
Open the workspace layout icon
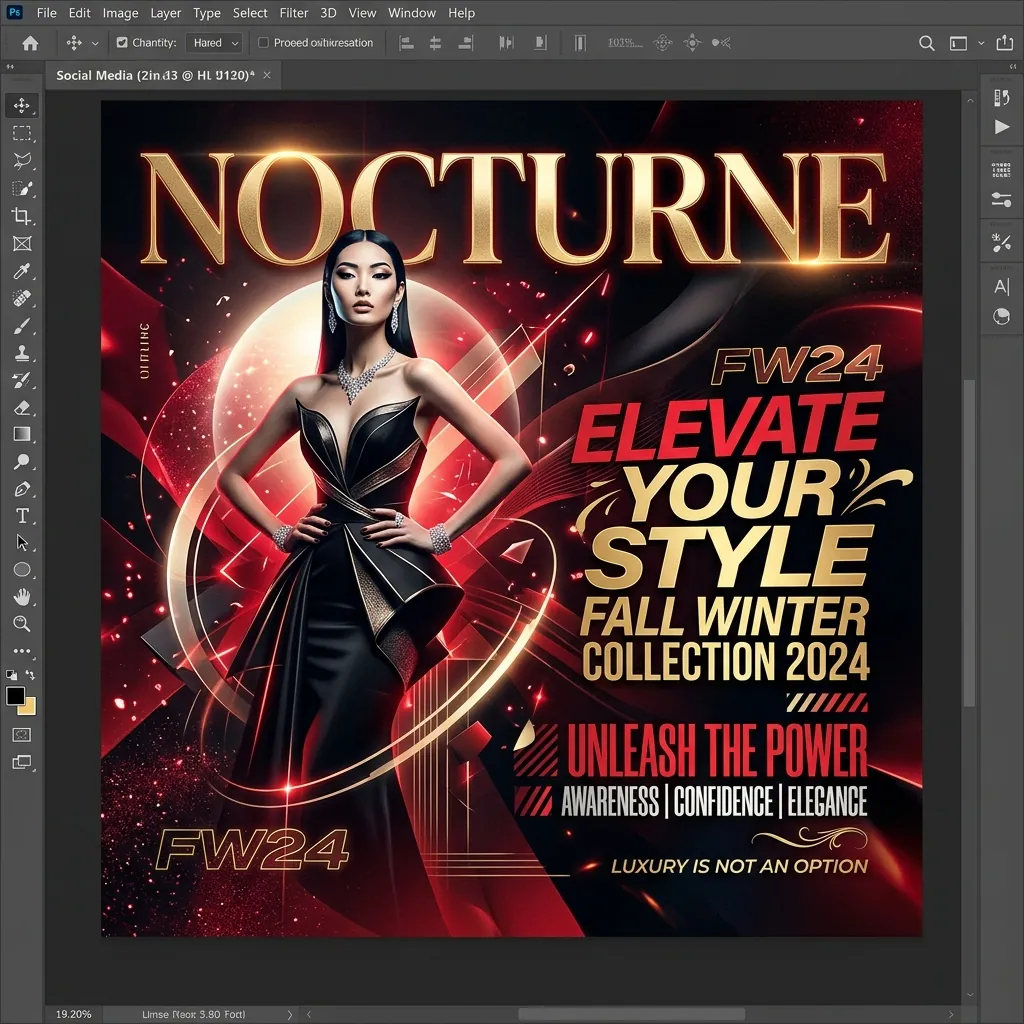click(958, 43)
